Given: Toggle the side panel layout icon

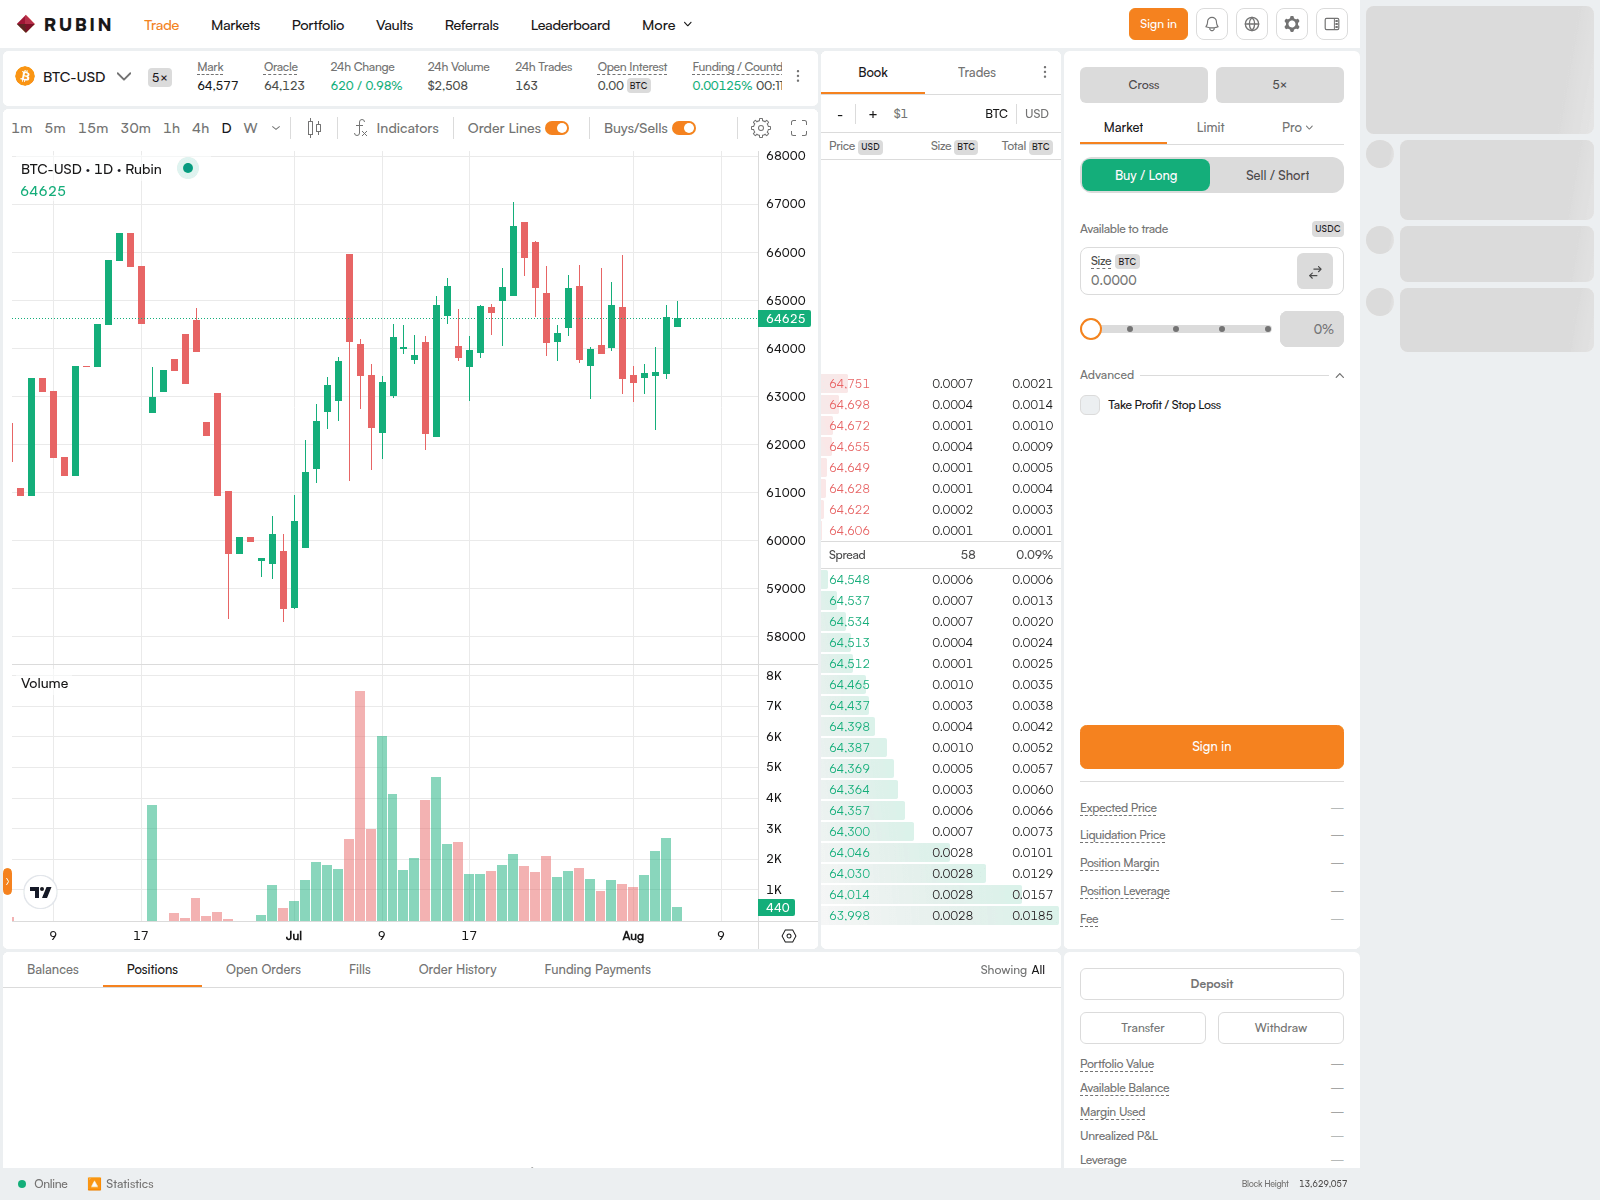Looking at the screenshot, I should (x=1332, y=24).
